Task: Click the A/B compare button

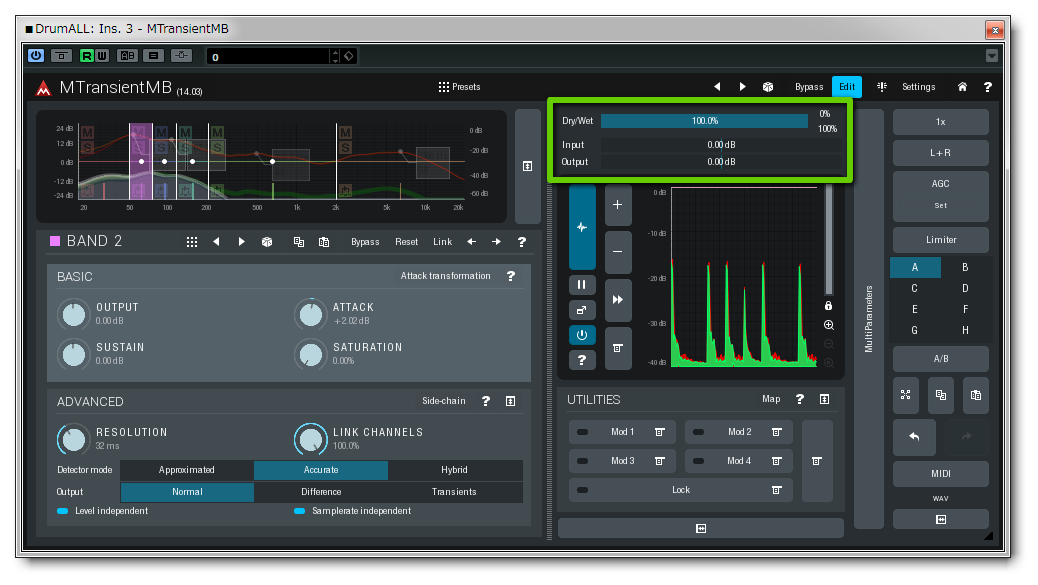Action: click(941, 359)
